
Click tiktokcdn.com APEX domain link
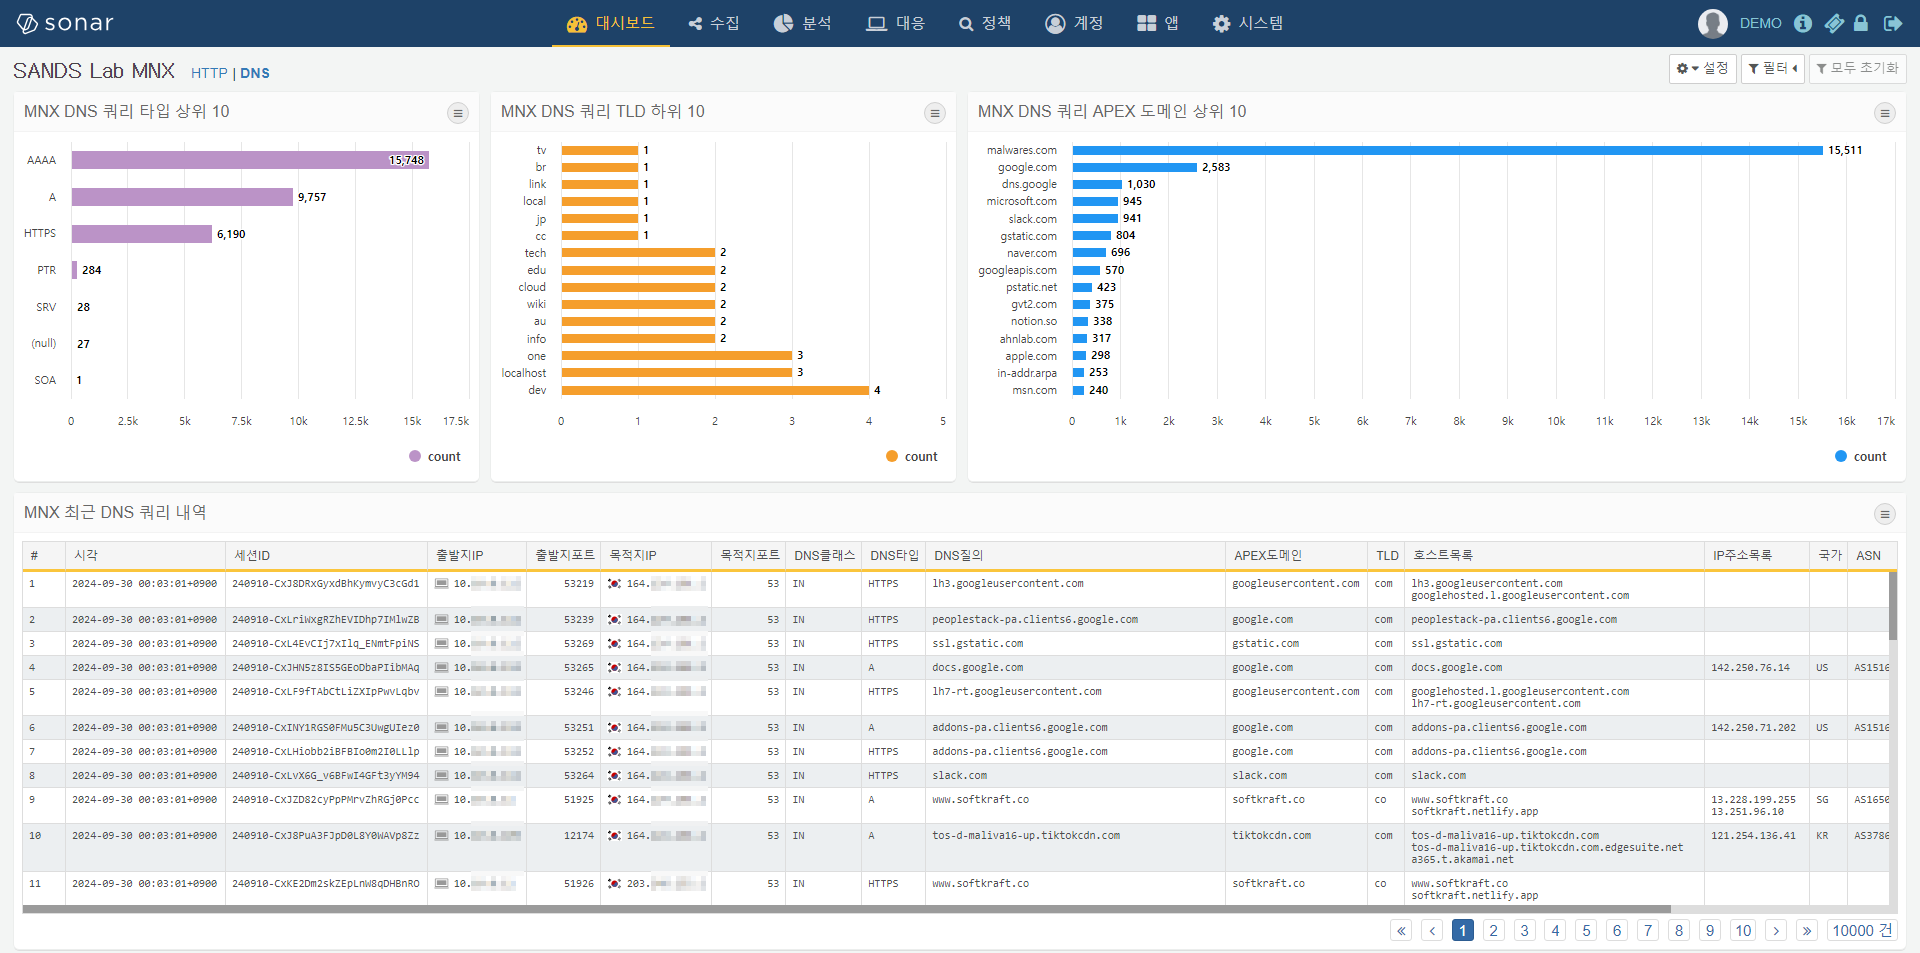click(x=1271, y=835)
